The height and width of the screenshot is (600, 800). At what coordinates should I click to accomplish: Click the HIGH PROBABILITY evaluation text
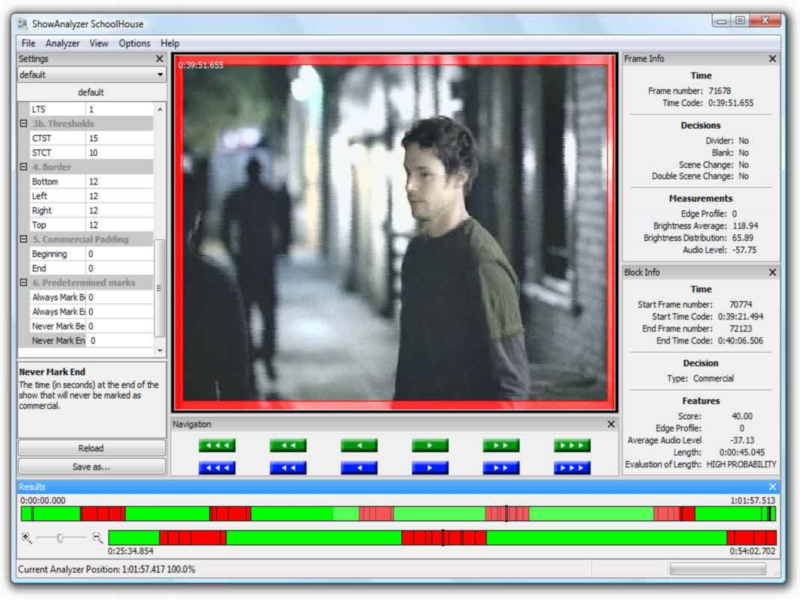coord(741,464)
